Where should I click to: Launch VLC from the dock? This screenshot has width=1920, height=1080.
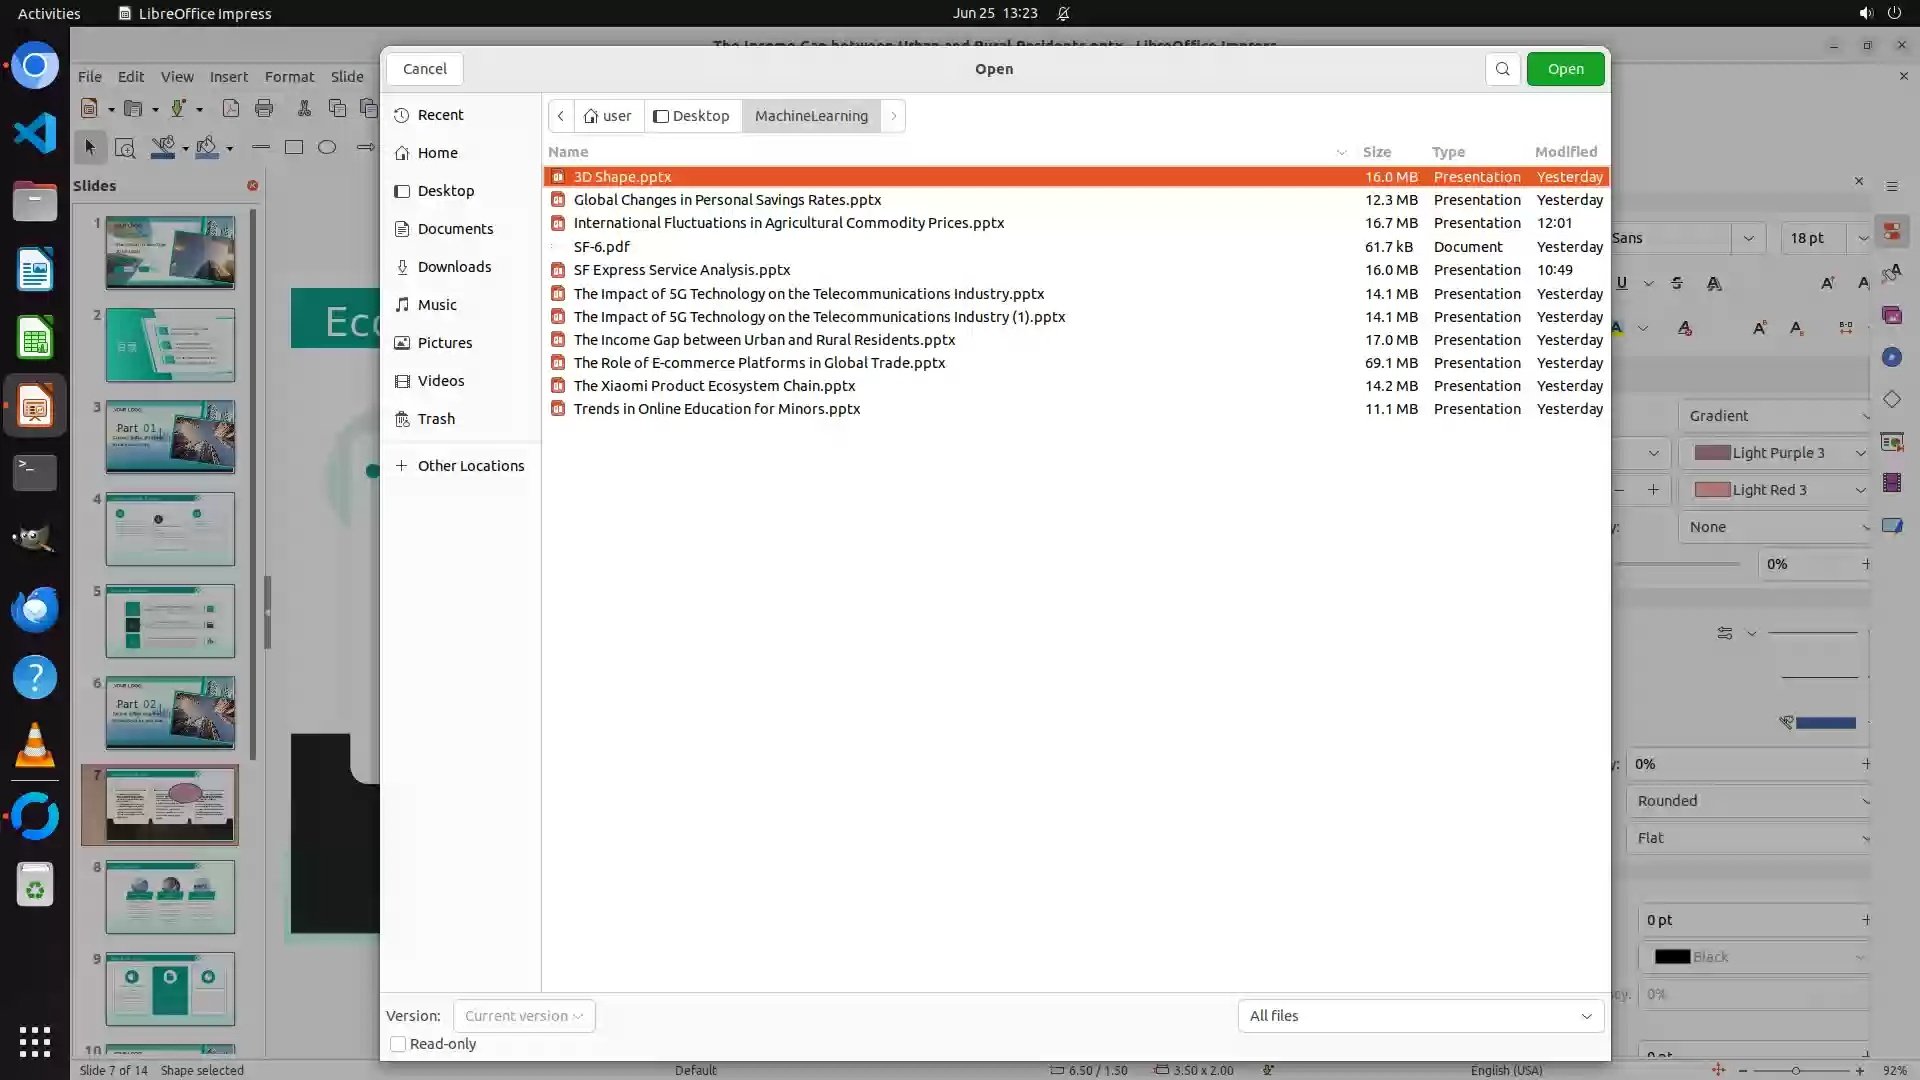click(35, 746)
